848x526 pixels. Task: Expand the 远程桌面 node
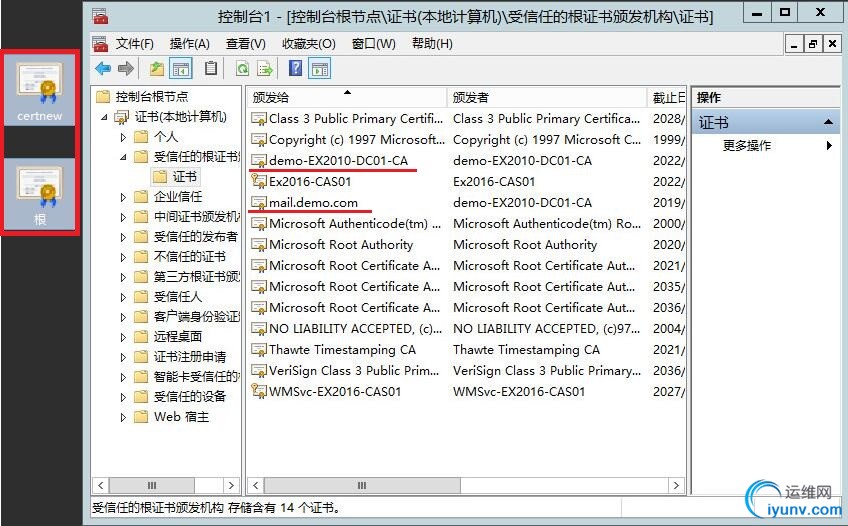coord(123,337)
